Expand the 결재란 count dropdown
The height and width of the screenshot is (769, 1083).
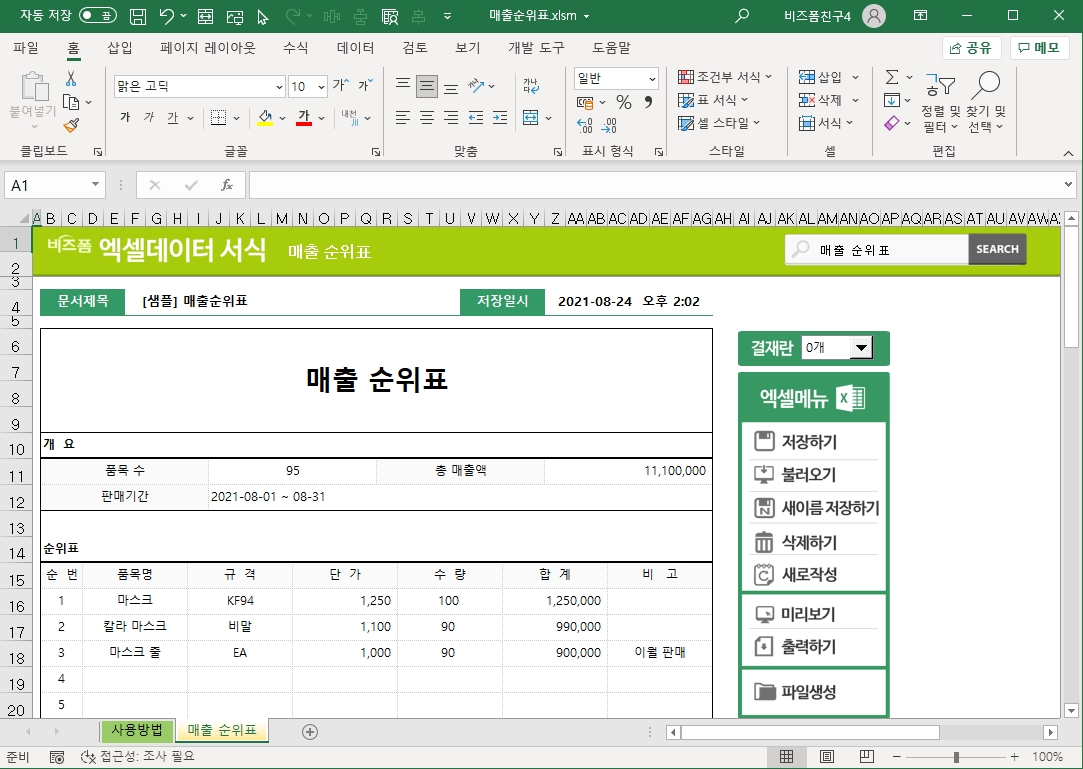(860, 347)
